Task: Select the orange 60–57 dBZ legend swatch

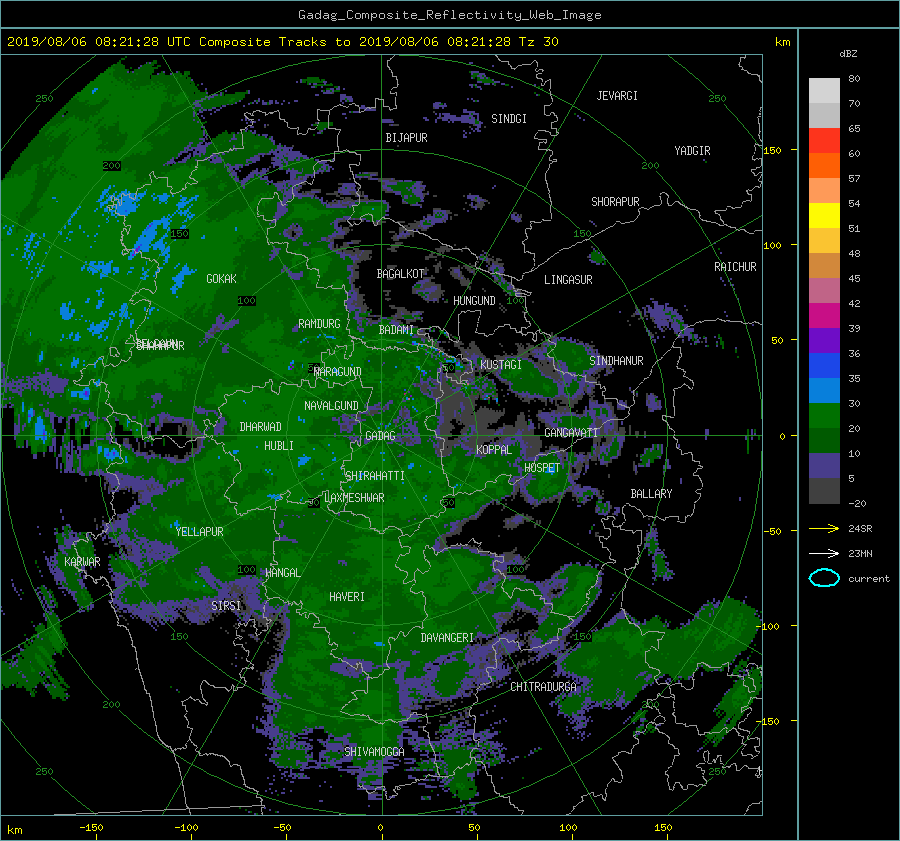Action: click(824, 165)
